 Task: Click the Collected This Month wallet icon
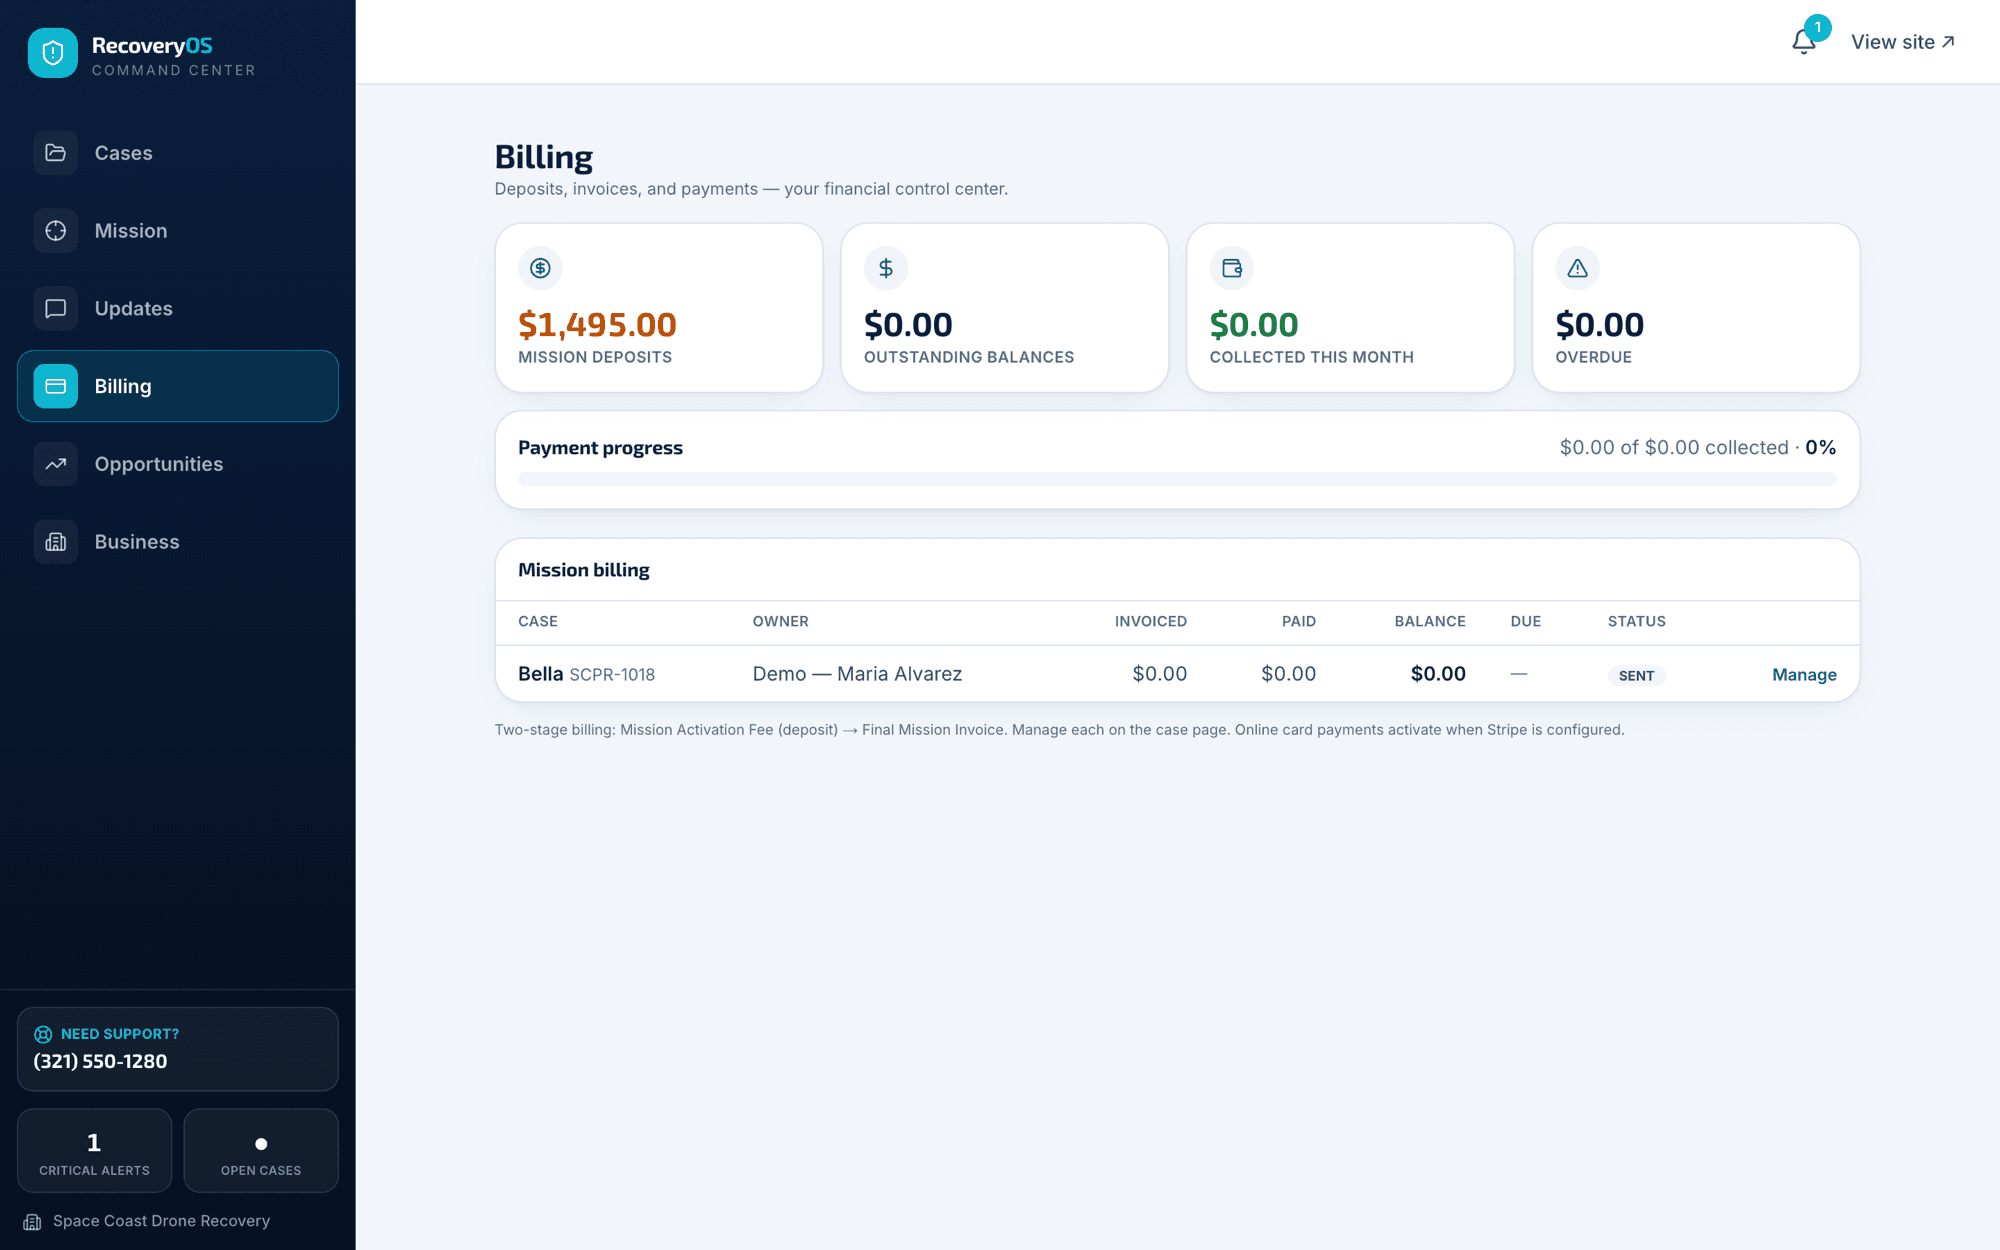pyautogui.click(x=1232, y=268)
